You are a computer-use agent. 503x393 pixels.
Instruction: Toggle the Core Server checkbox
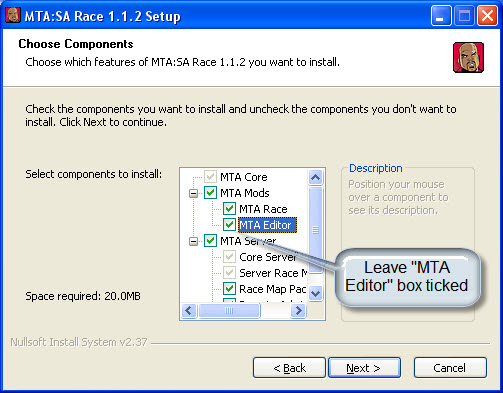click(x=229, y=257)
